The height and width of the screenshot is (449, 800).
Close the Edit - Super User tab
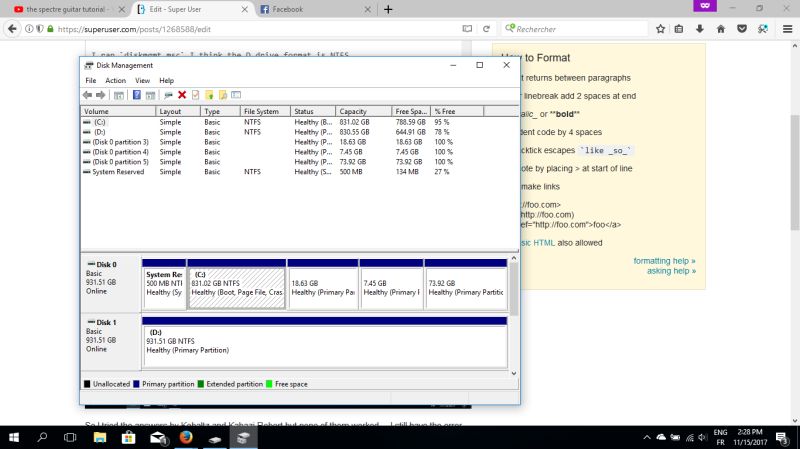pos(244,9)
